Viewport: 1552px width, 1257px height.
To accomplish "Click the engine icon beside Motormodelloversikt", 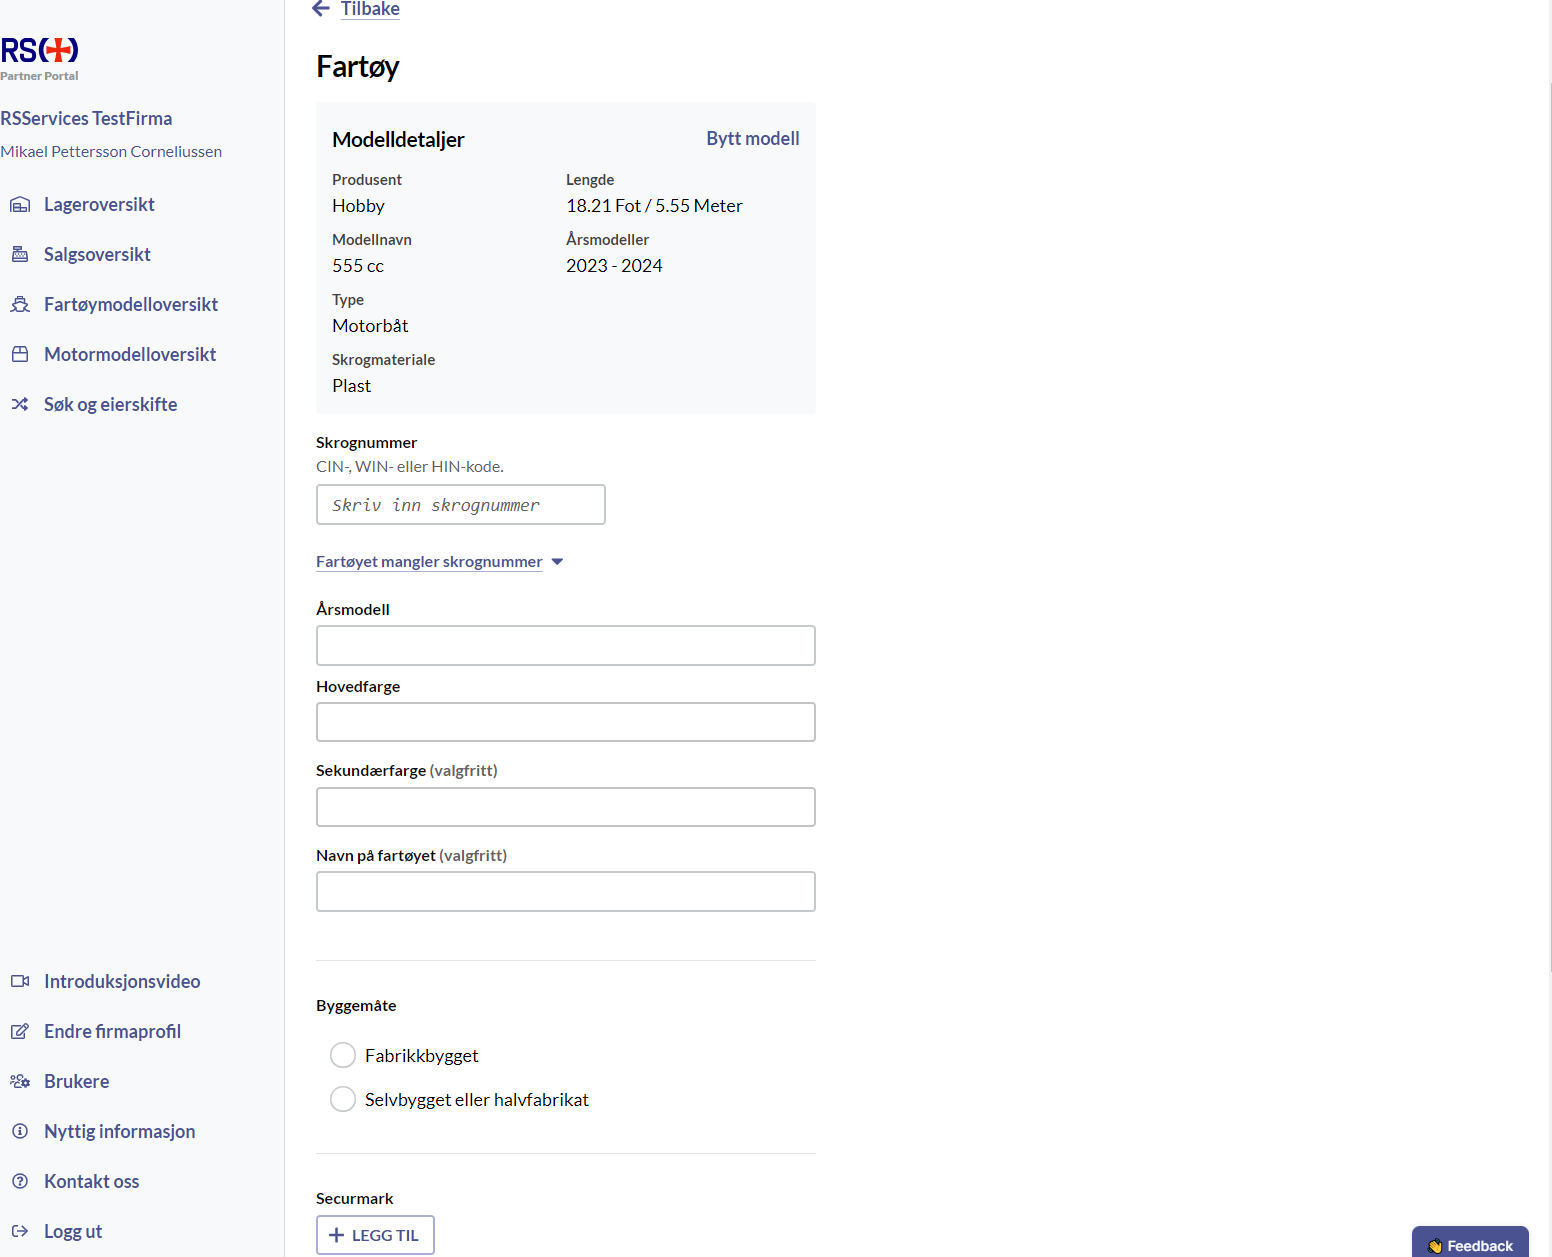I will [x=20, y=354].
